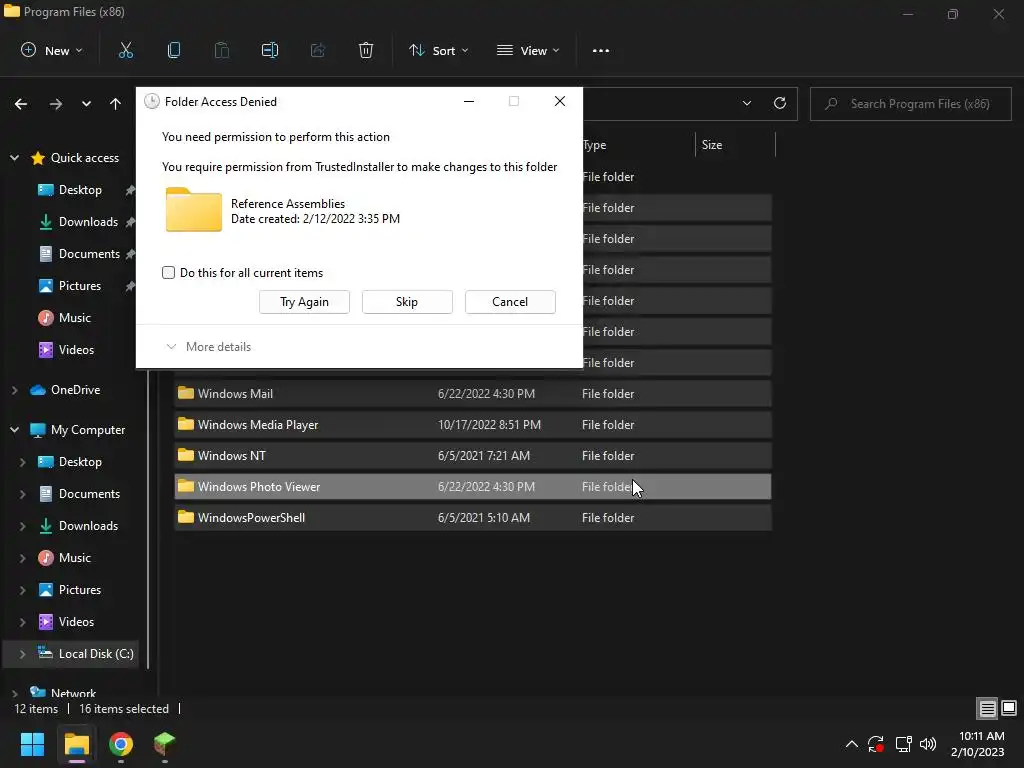
Task: Click the 16 items selected status text
Action: coord(124,709)
